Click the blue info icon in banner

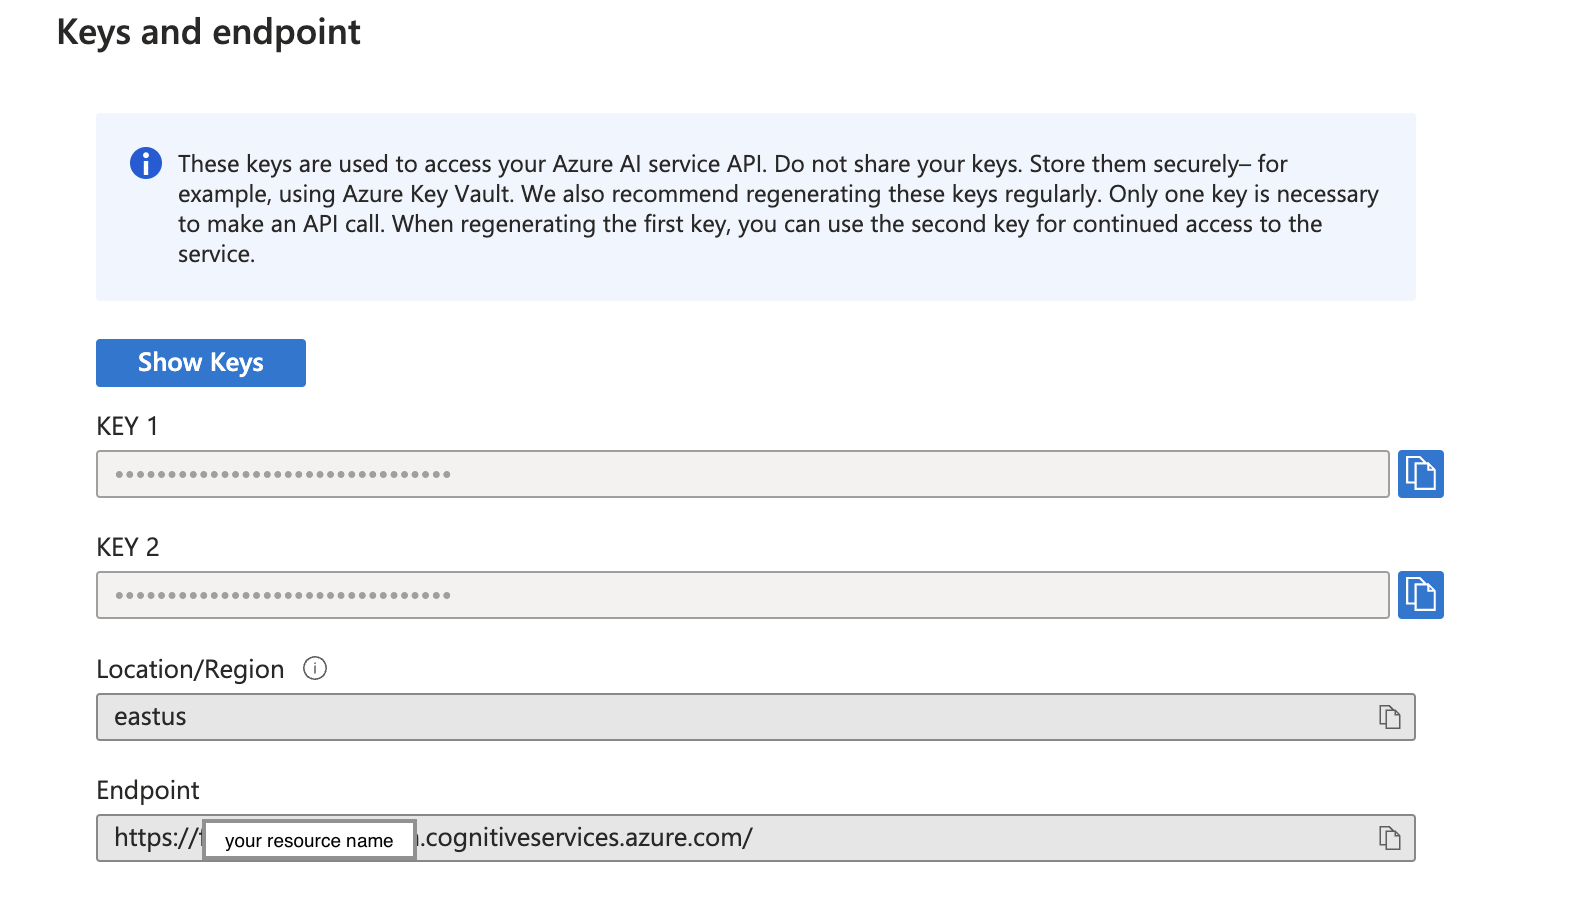coord(146,163)
